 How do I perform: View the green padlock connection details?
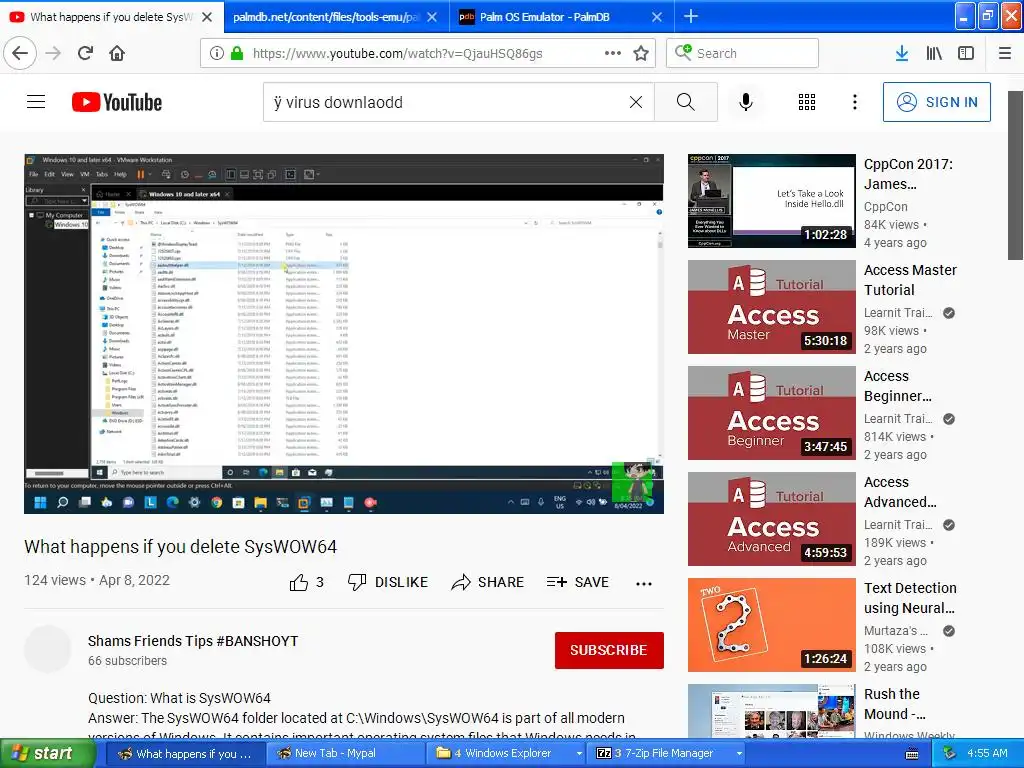click(237, 54)
